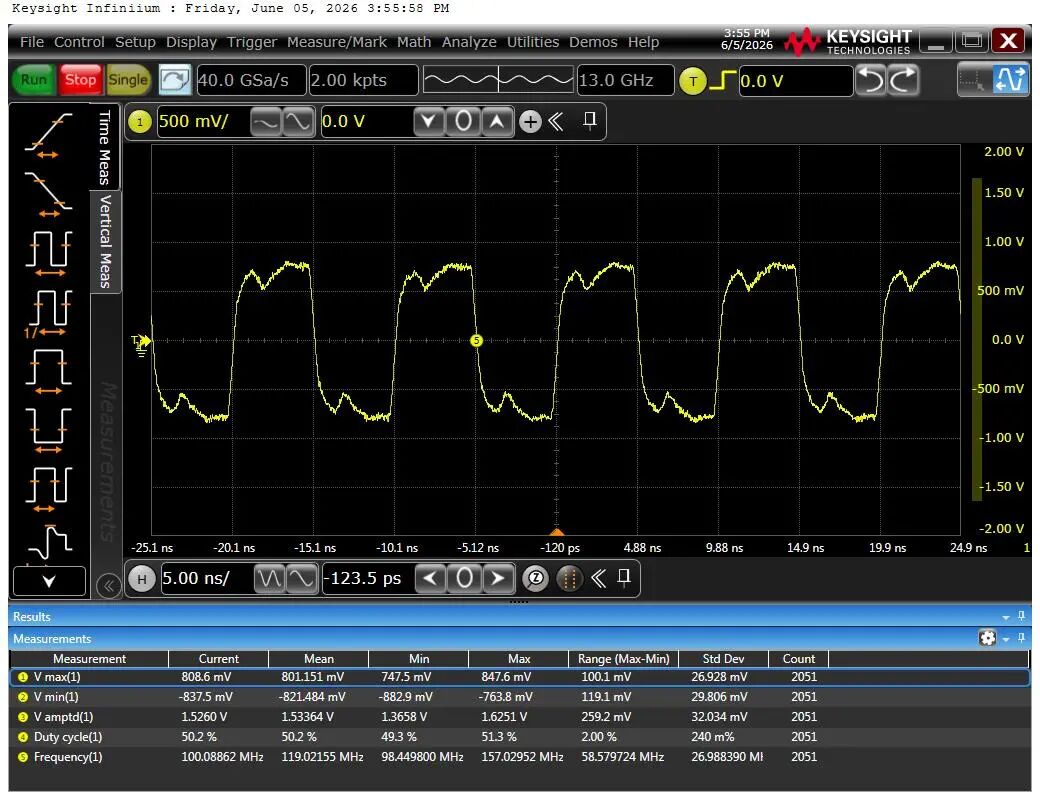Select the frequency measurement icon
The height and width of the screenshot is (800, 1040).
coord(48,312)
